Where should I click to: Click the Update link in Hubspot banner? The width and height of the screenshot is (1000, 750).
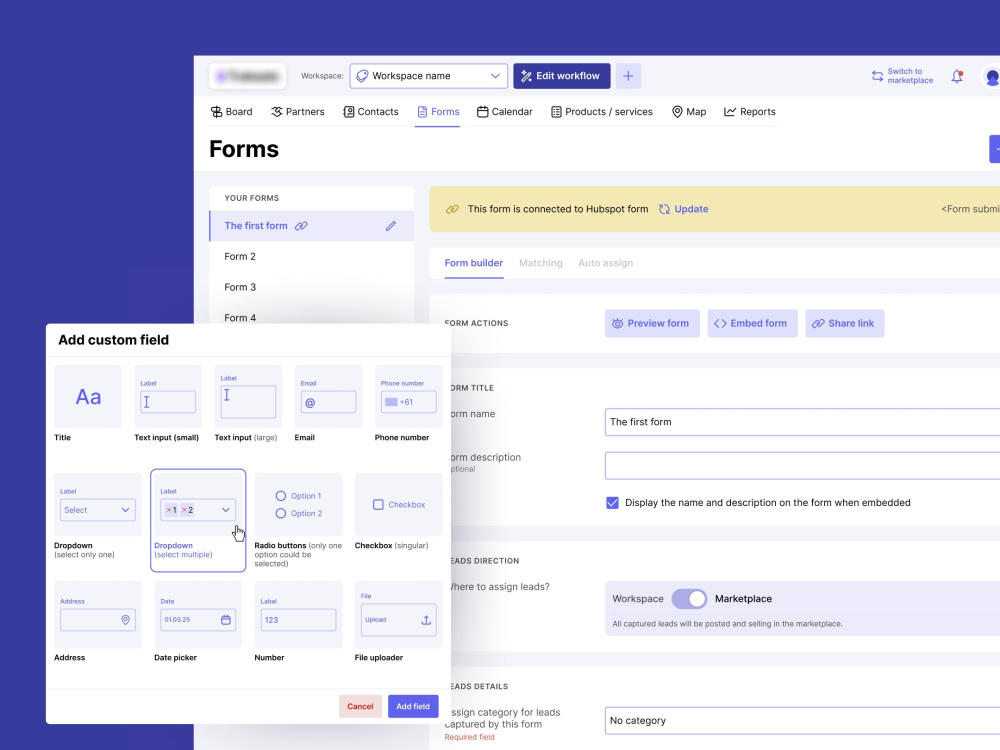click(684, 209)
